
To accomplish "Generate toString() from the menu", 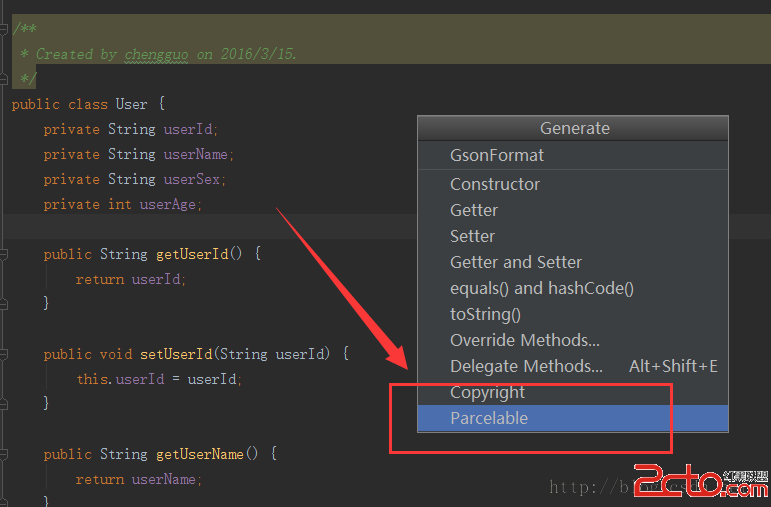I will tap(485, 314).
